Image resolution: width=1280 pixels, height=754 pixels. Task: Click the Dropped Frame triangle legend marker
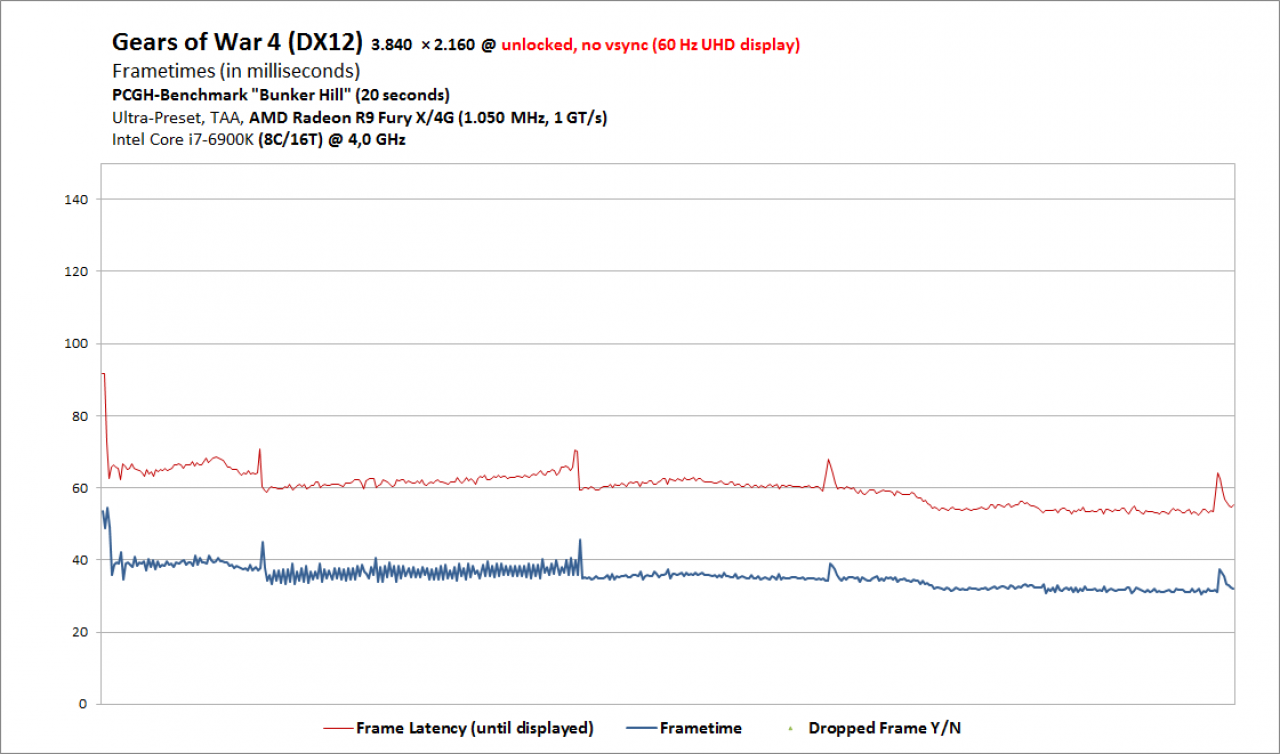pyautogui.click(x=789, y=728)
